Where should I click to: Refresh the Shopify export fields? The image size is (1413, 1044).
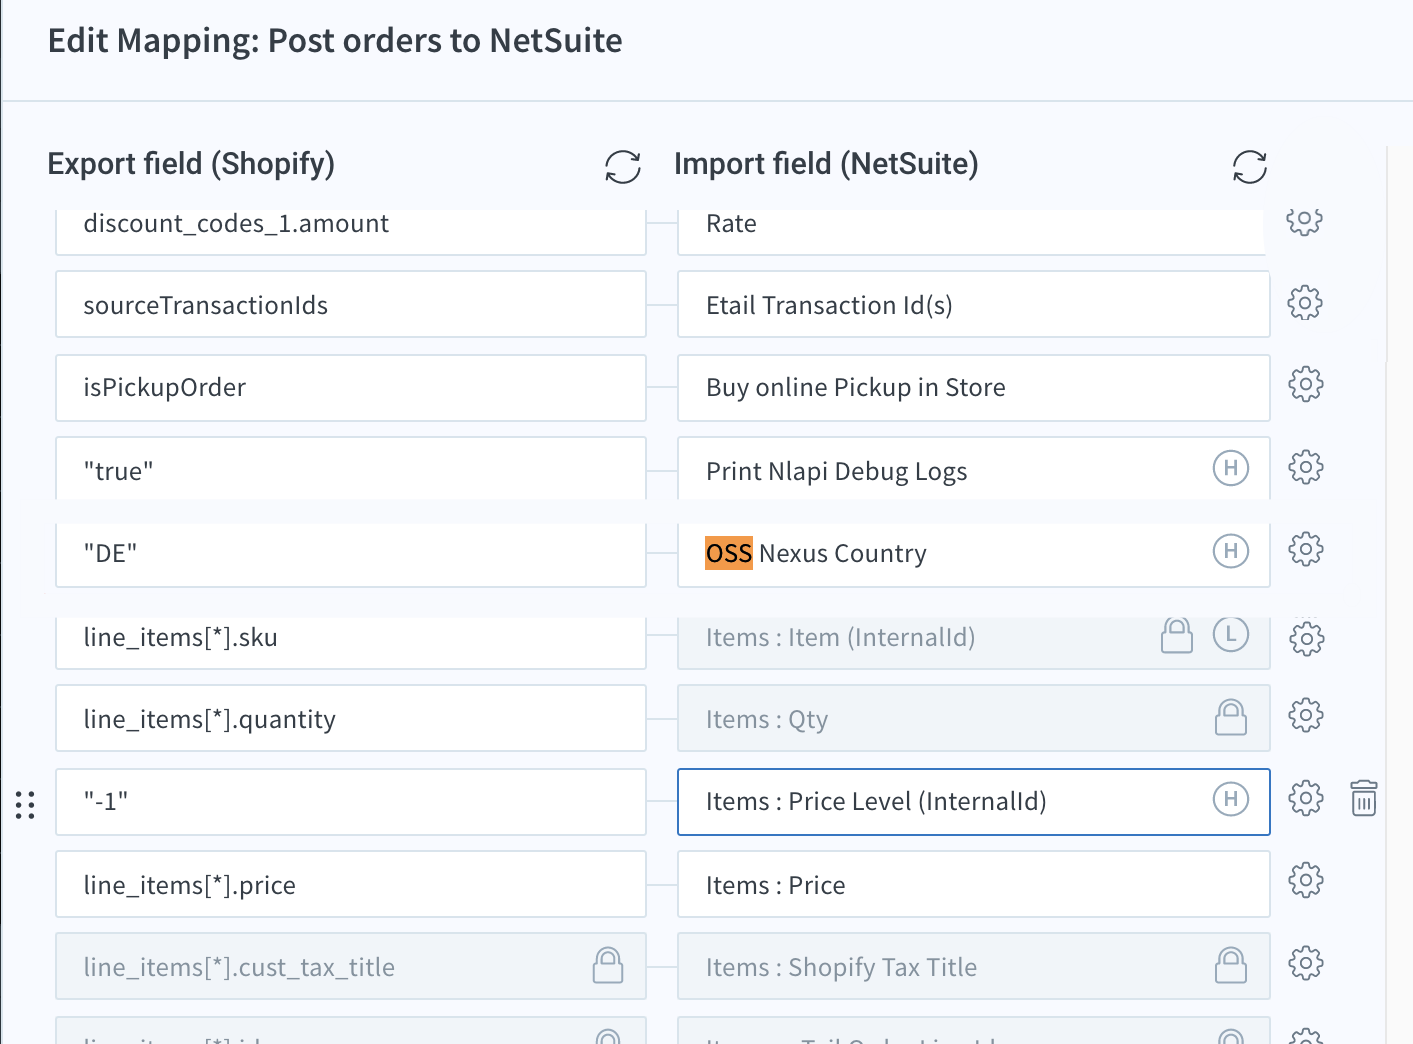coord(623,167)
